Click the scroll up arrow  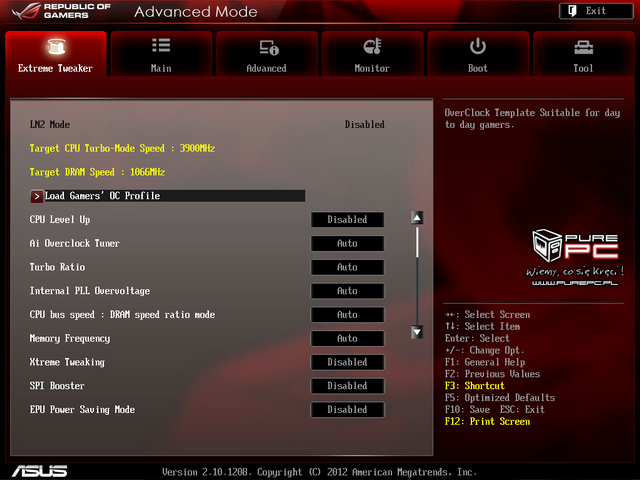pyautogui.click(x=417, y=218)
